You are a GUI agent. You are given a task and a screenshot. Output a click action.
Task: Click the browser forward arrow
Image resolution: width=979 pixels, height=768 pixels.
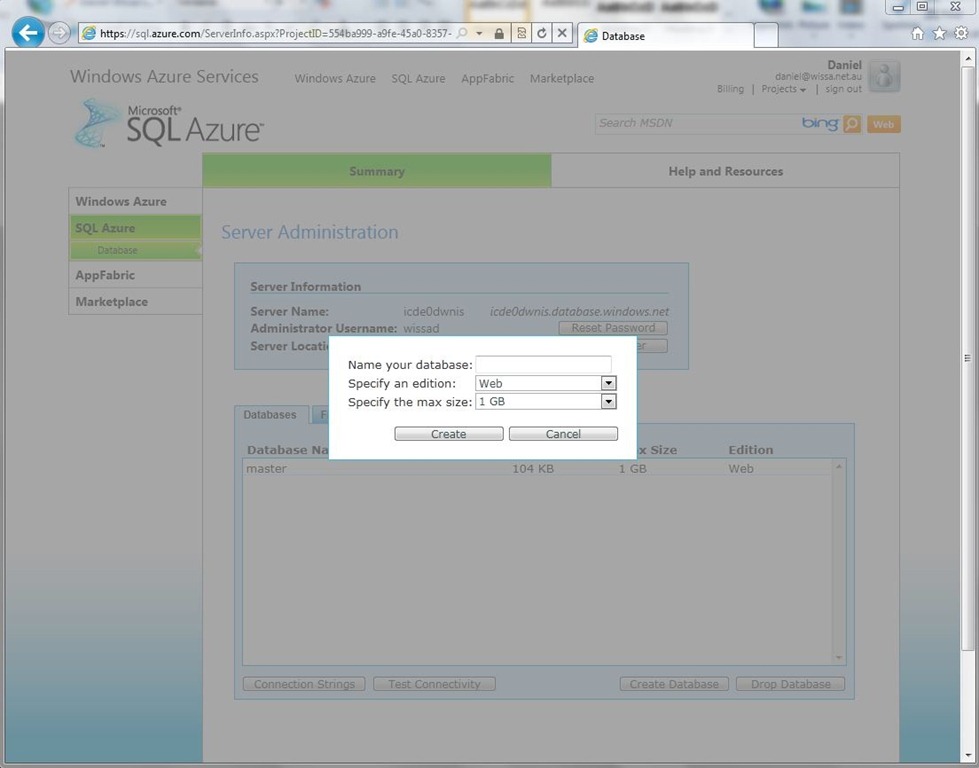pos(59,33)
